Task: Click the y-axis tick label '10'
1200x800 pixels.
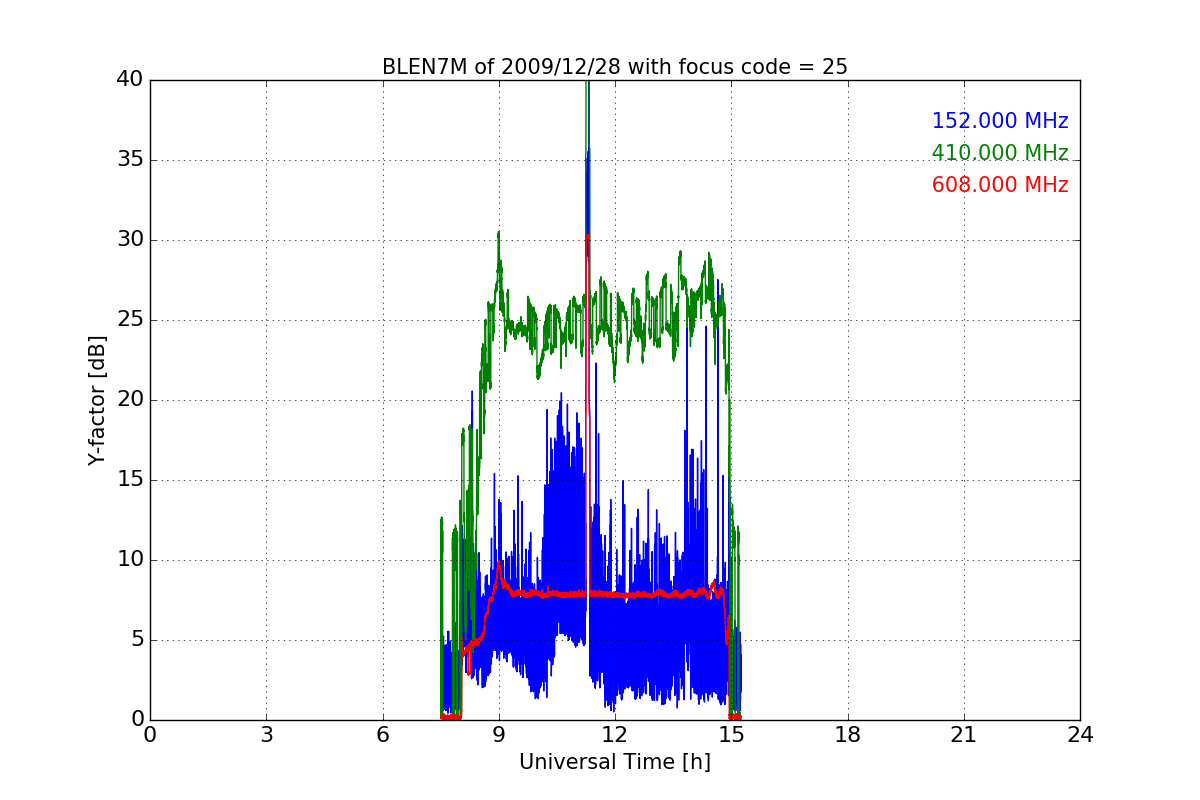Action: pyautogui.click(x=129, y=560)
